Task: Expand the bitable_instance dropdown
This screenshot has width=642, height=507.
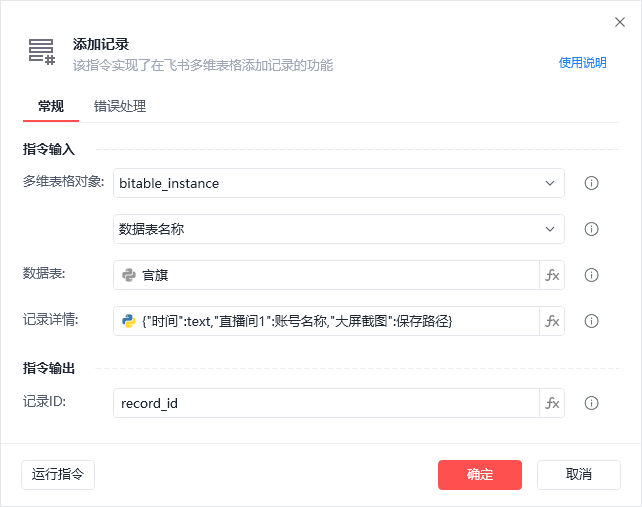Action: point(549,183)
